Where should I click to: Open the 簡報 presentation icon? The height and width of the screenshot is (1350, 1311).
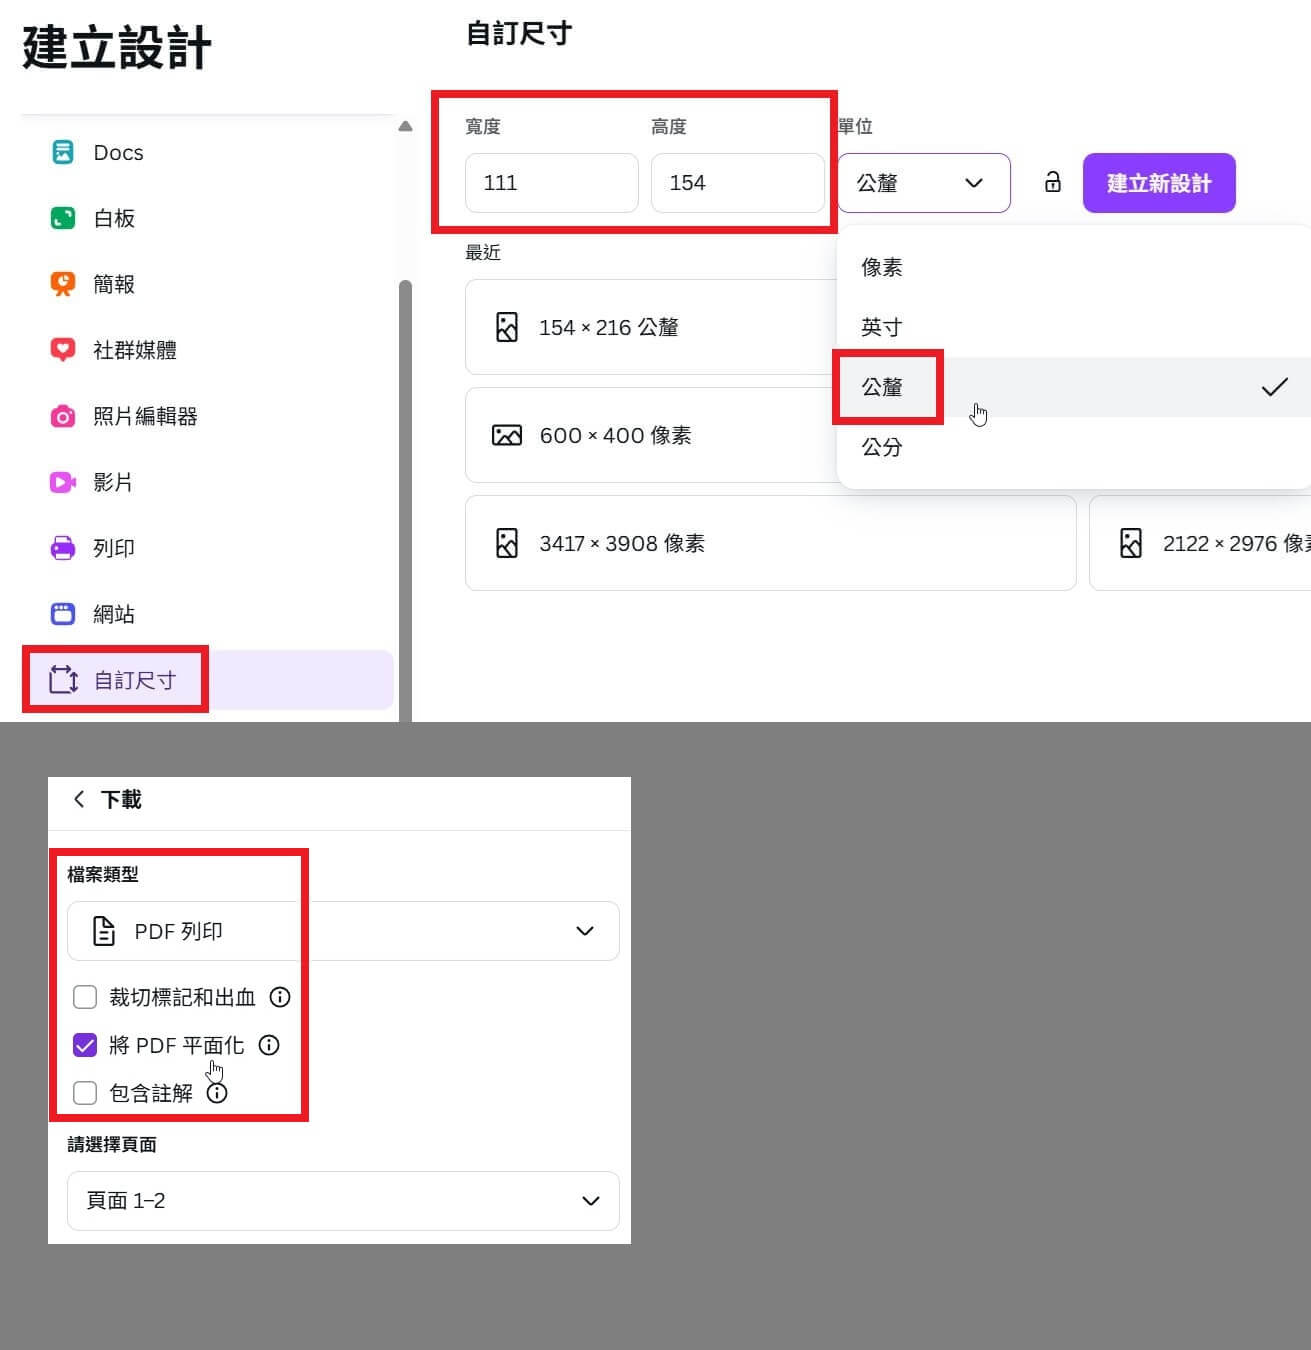pos(62,284)
